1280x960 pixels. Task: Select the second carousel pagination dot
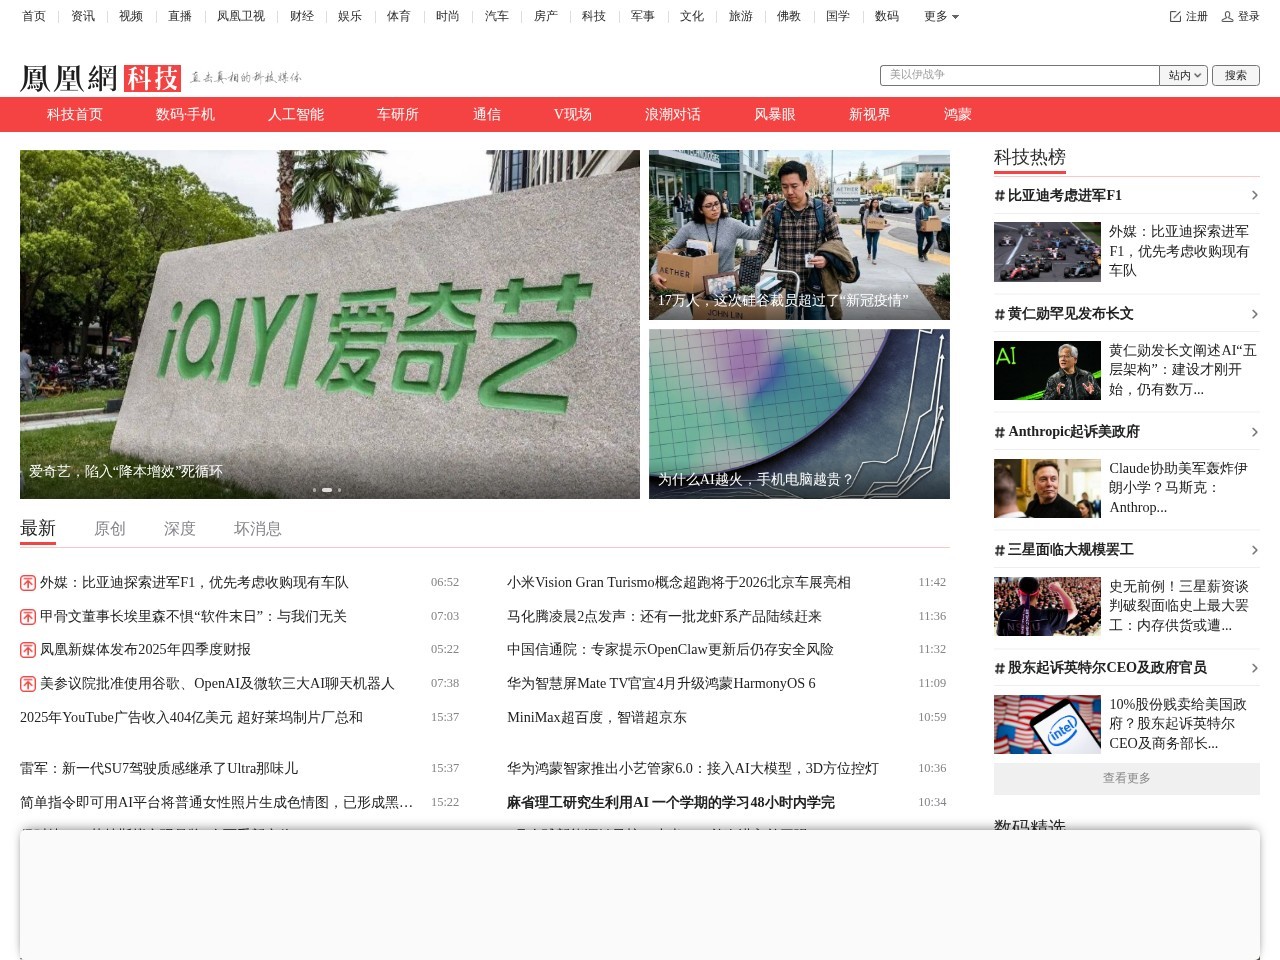pyautogui.click(x=327, y=490)
